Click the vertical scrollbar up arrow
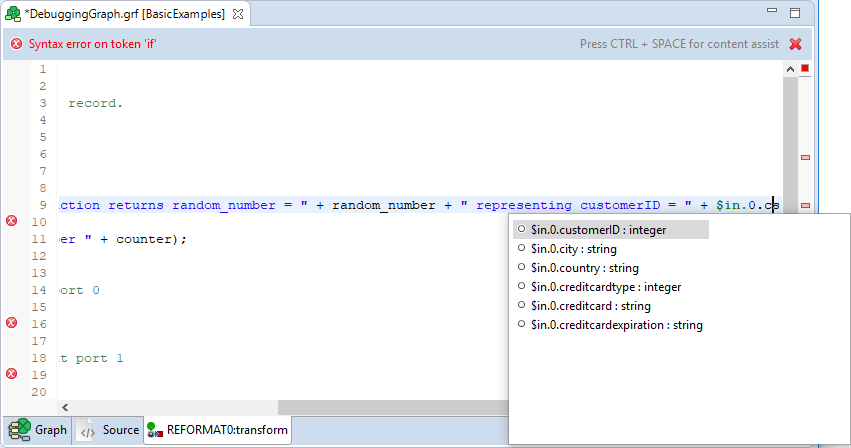 pos(790,69)
